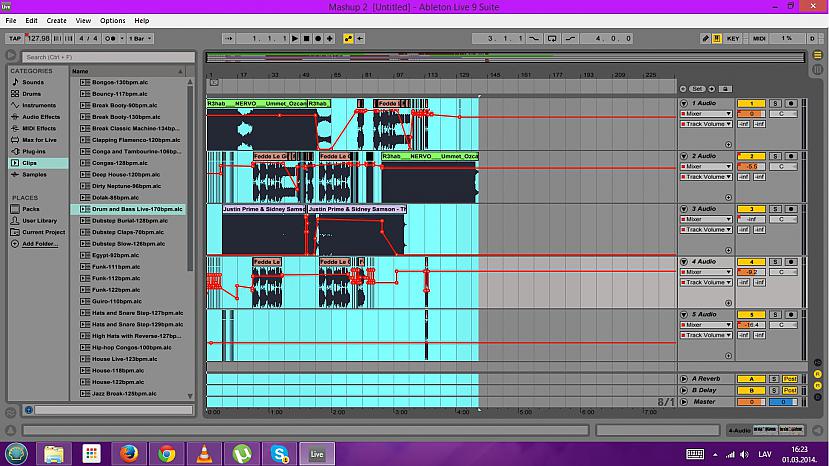Screen dimensions: 829x466
Task: Click the browser Search field
Action: (x=108, y=57)
